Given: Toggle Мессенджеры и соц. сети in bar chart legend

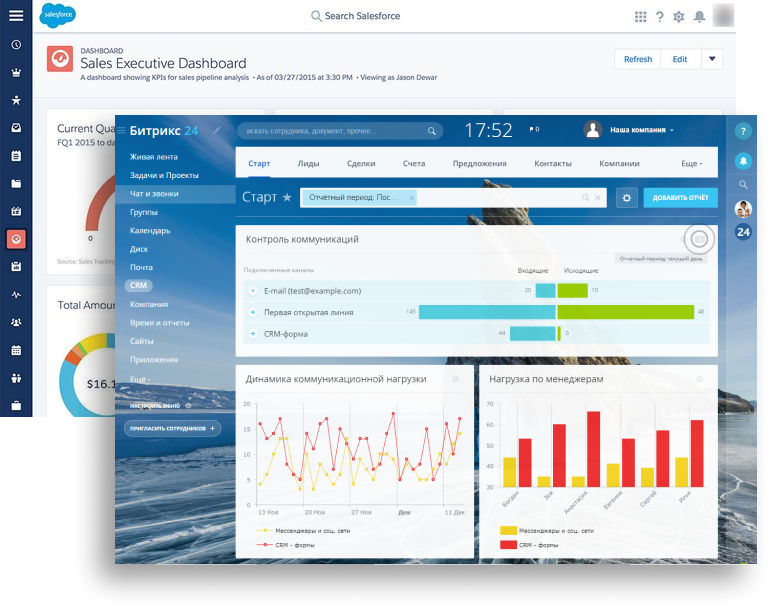Looking at the screenshot, I should coord(547,531).
